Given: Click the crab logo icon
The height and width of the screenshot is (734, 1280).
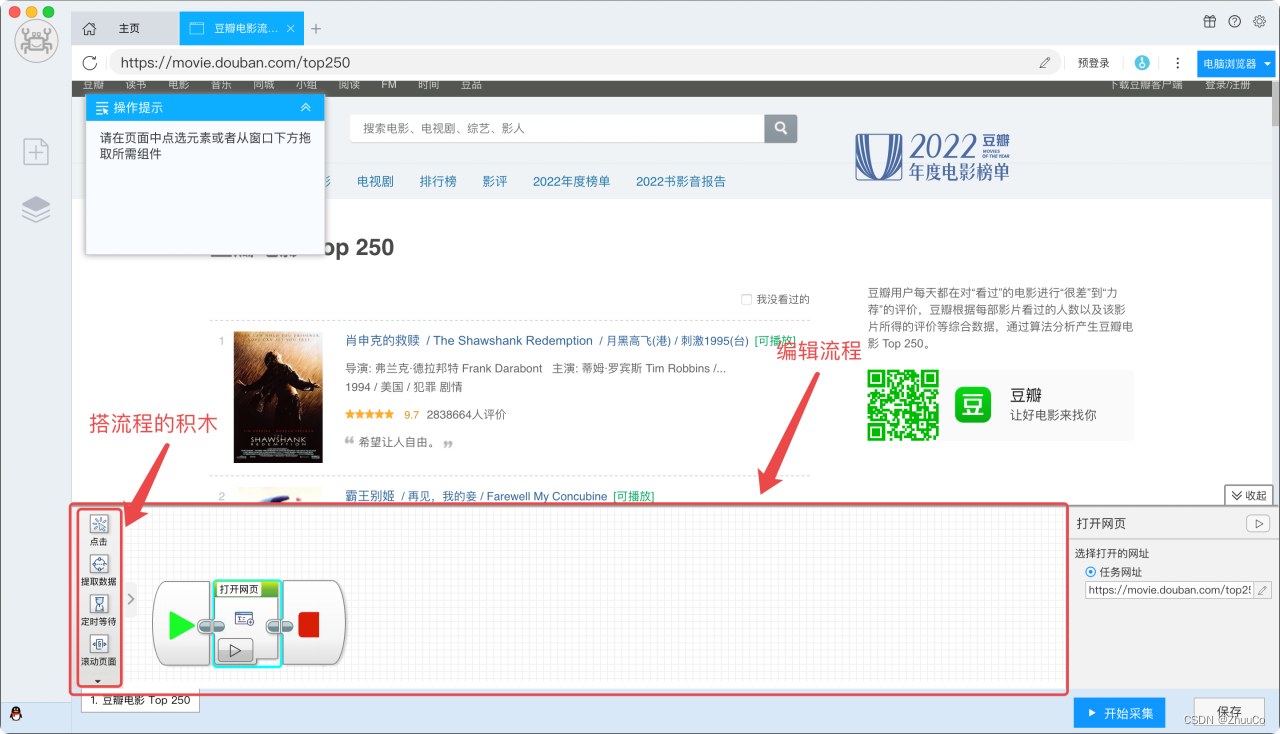Looking at the screenshot, I should point(36,42).
